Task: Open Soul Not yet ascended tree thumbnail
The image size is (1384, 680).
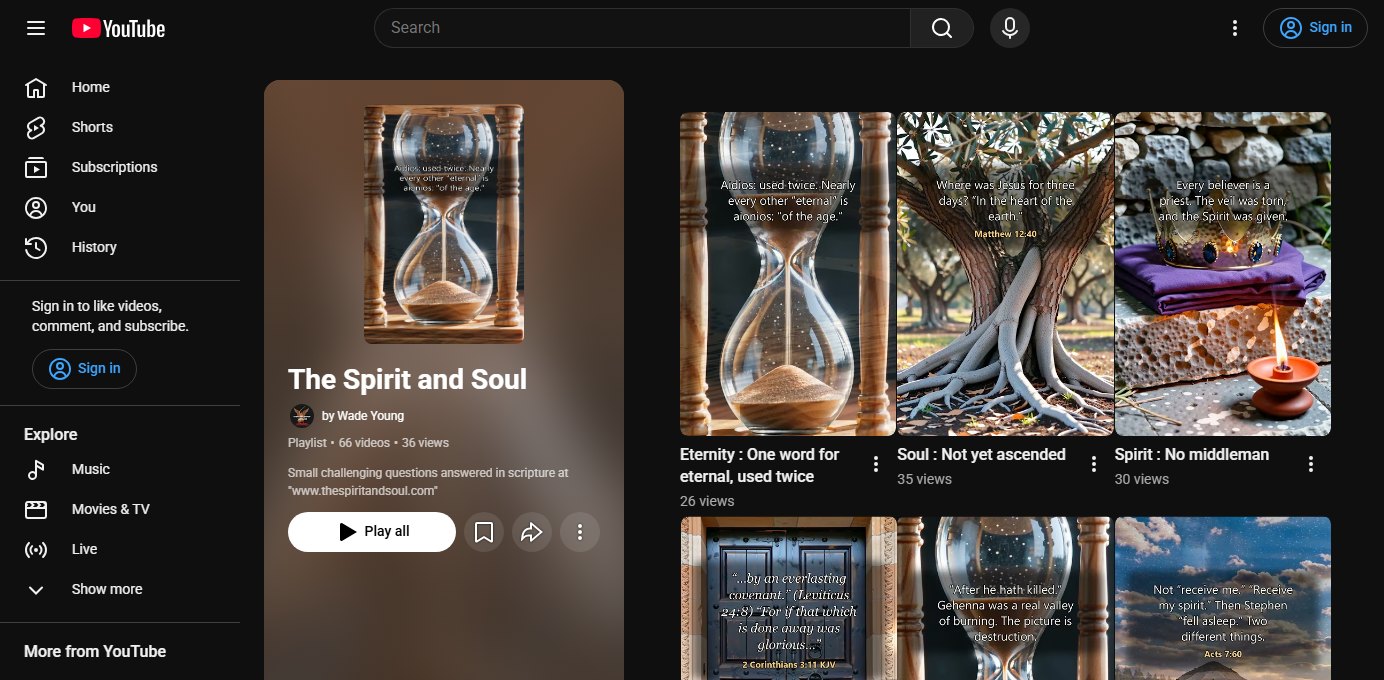Action: pos(1005,274)
